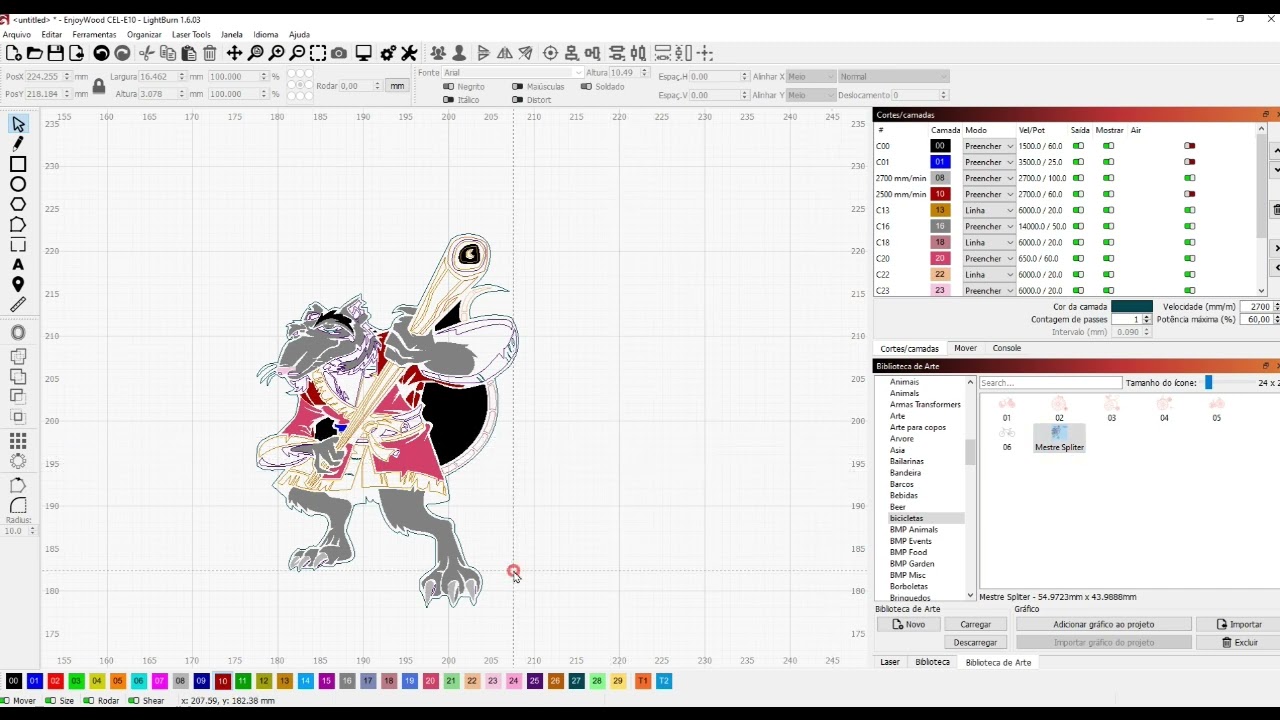Select the Position Laser pin tool
The height and width of the screenshot is (720, 1280).
coord(18,285)
